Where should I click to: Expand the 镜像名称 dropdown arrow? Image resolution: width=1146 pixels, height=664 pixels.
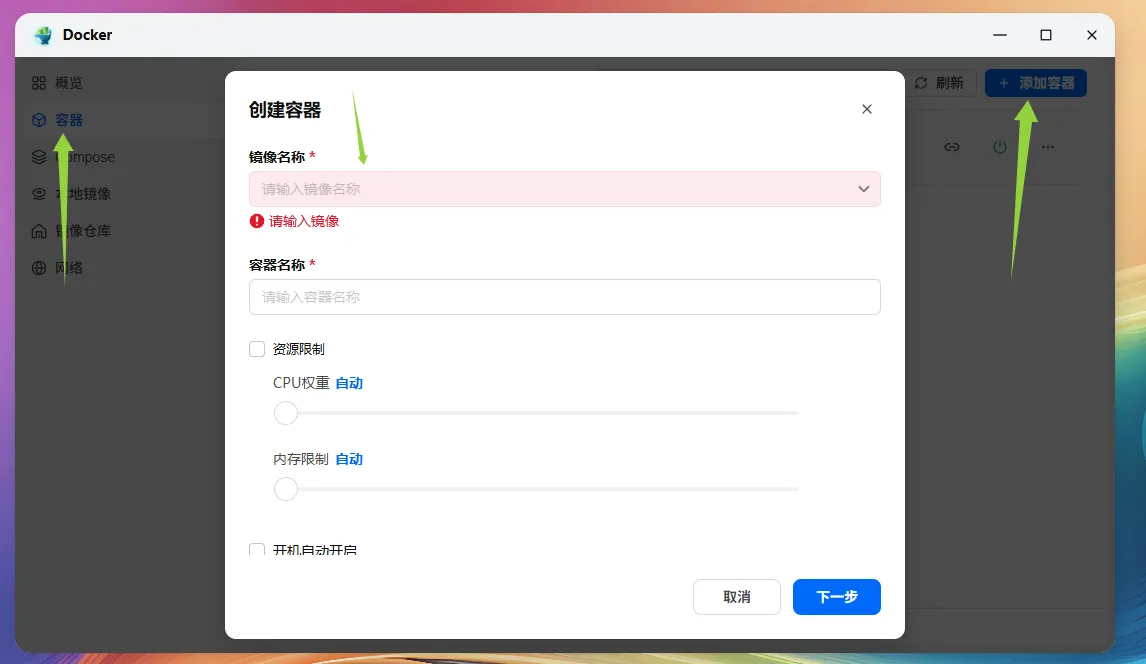pos(864,189)
